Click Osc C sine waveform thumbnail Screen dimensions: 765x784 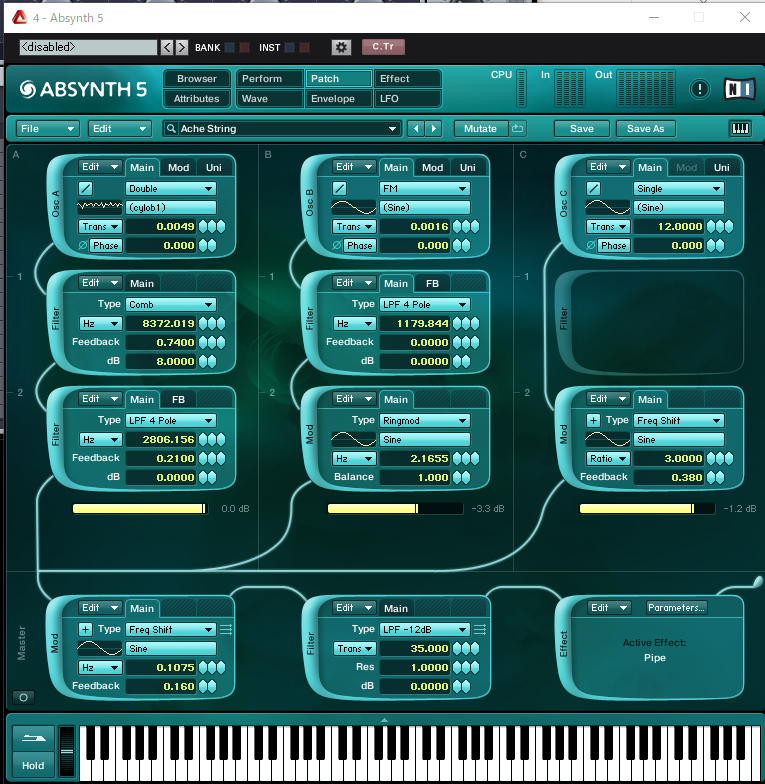tap(608, 207)
